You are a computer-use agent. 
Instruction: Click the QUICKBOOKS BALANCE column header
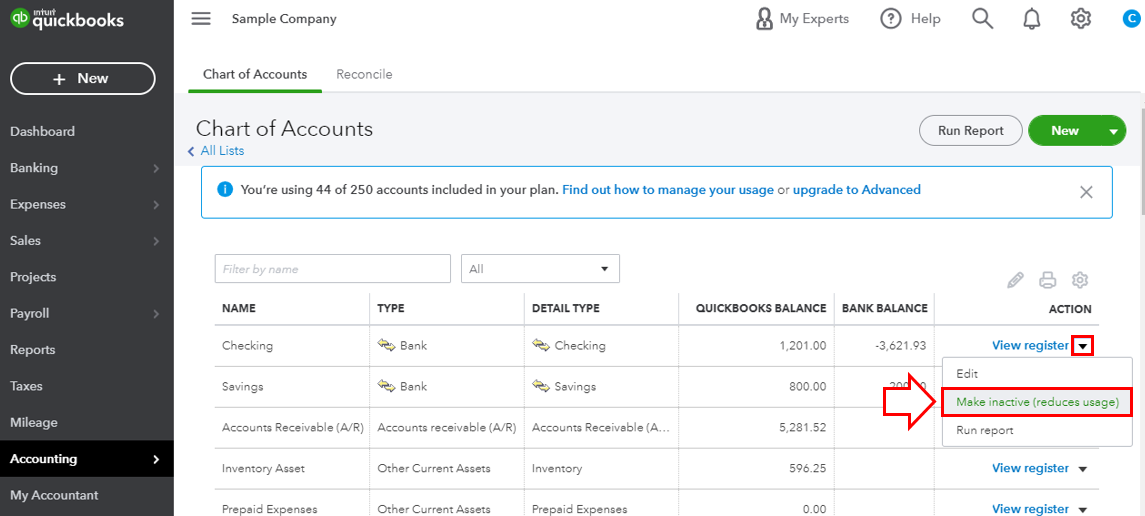761,309
